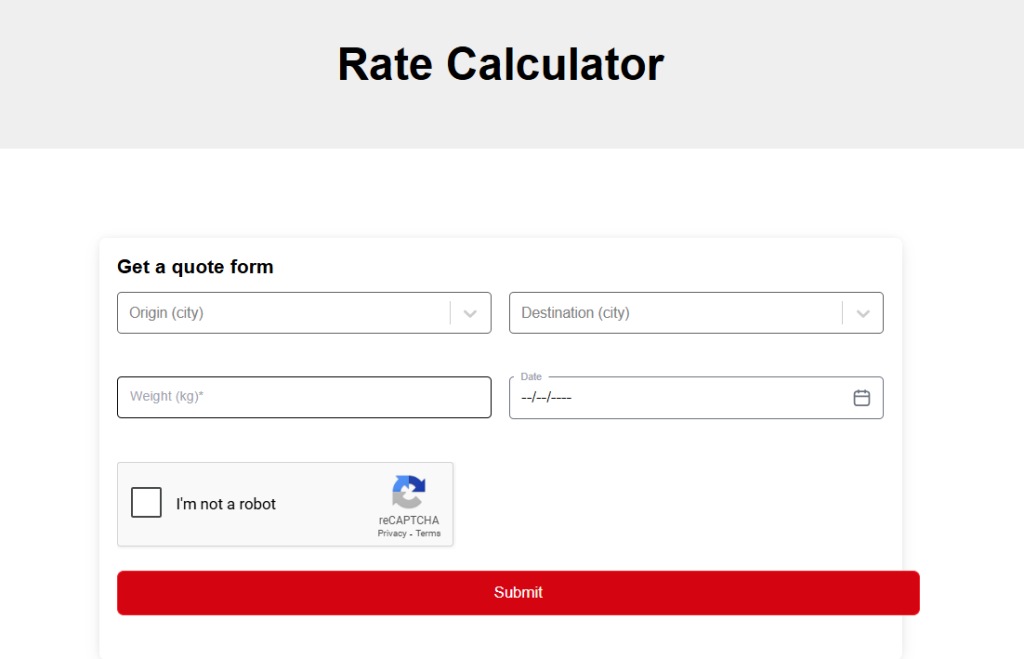1024x659 pixels.
Task: Click the "Rate Calculator" page heading
Action: (500, 64)
